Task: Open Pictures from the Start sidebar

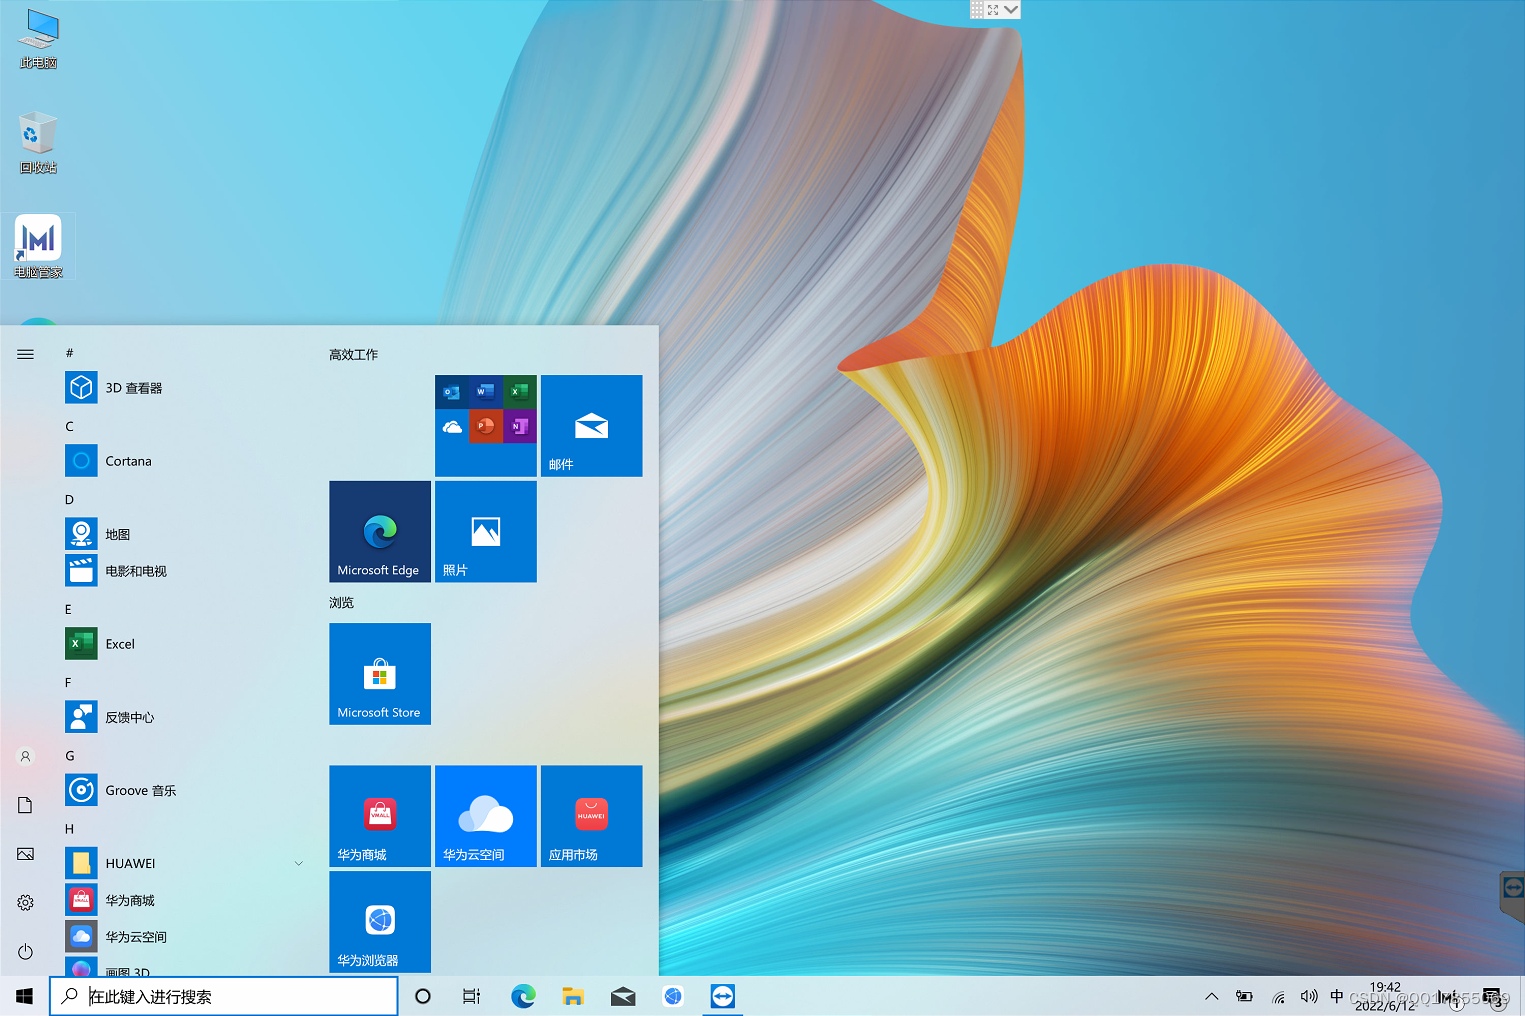Action: (x=26, y=854)
